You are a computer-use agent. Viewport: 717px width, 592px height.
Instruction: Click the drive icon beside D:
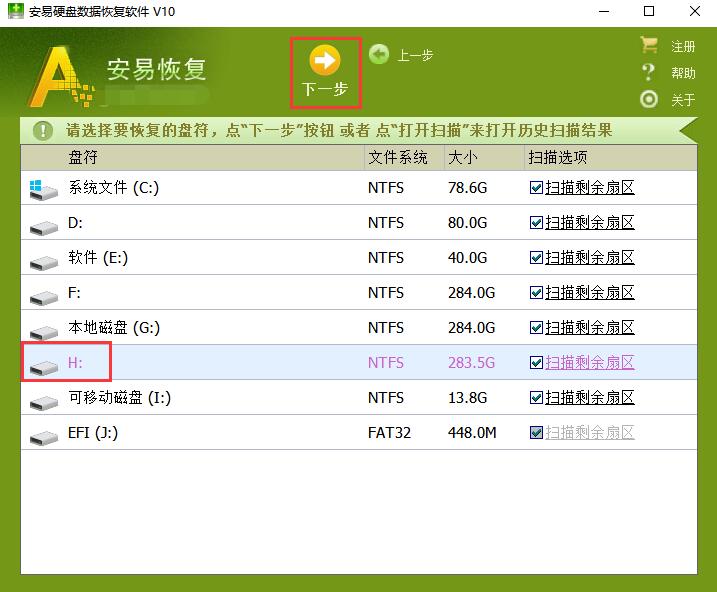click(44, 227)
